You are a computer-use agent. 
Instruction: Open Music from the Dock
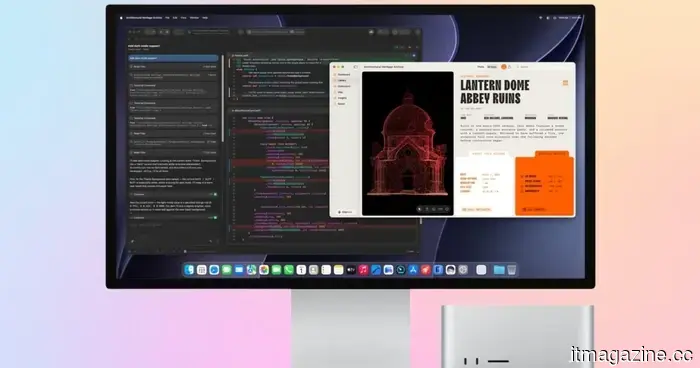(363, 270)
